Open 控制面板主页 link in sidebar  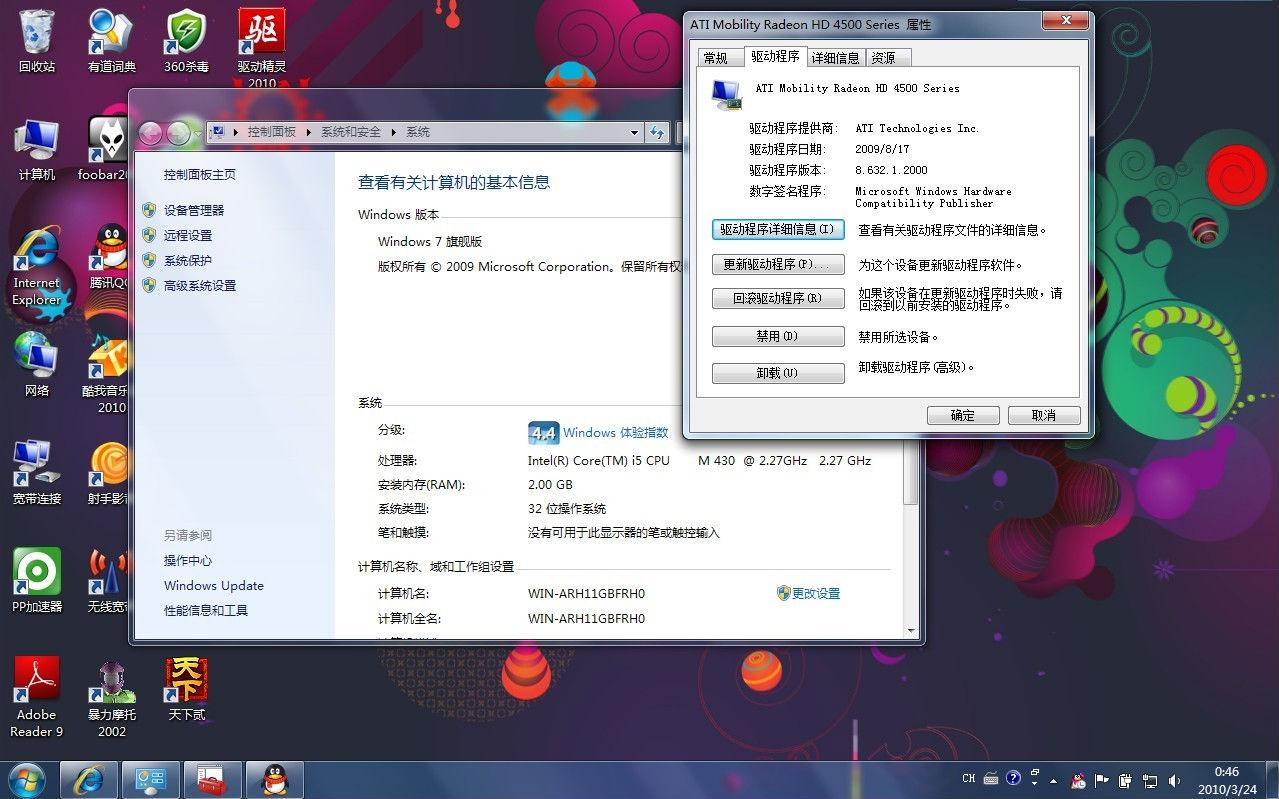[x=200, y=174]
